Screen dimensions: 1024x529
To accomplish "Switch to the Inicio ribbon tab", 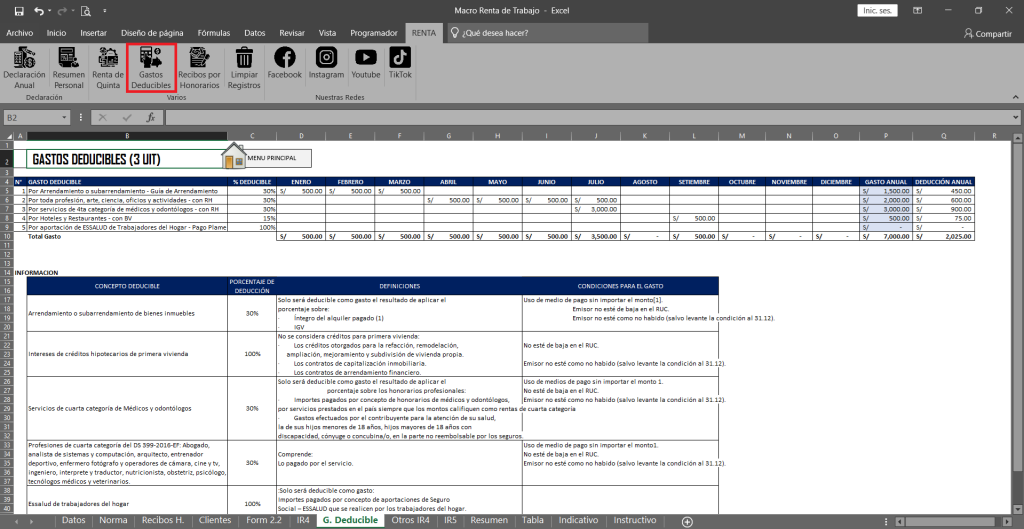I will tap(56, 33).
